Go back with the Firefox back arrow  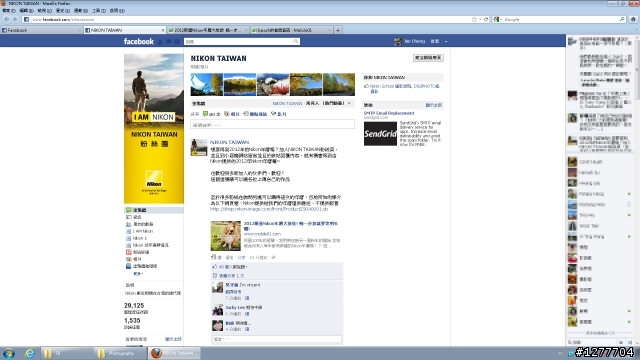[7, 19]
